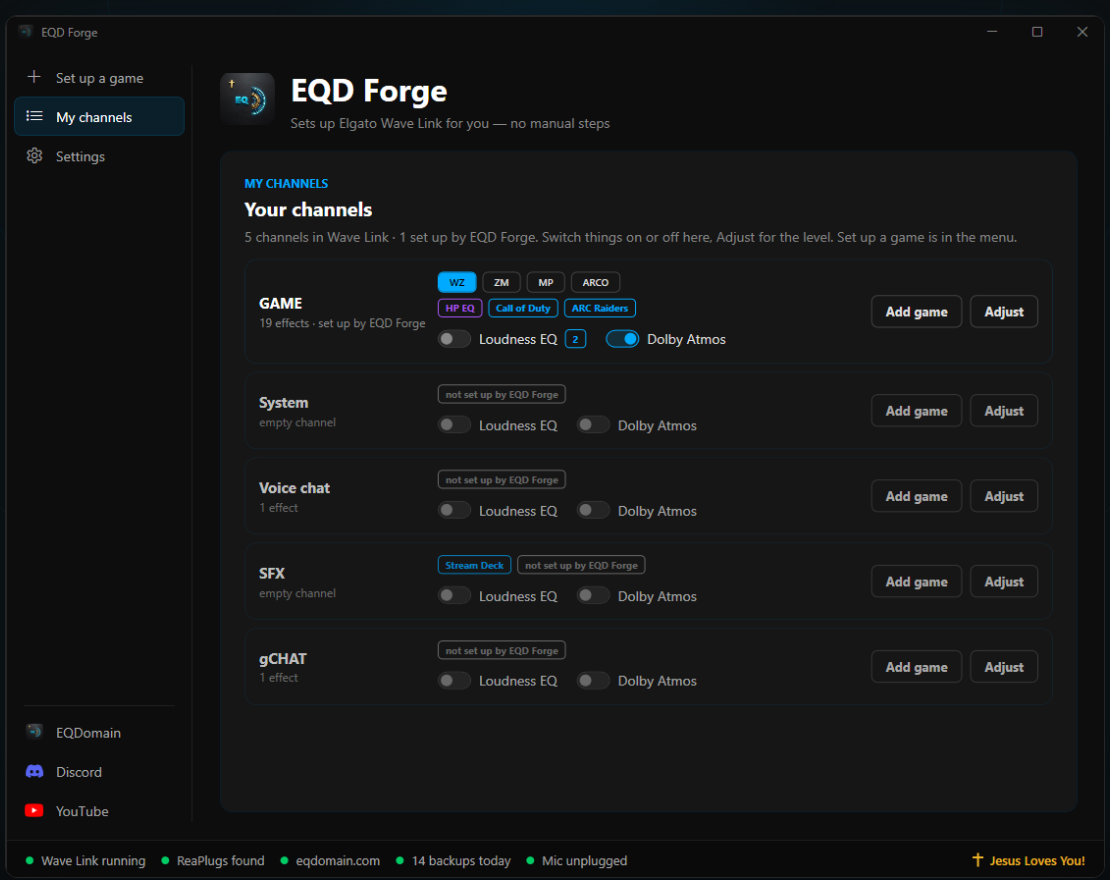Switch on Loudness EQ for SFX channel
Screen dimensions: 1110x880
point(454,595)
